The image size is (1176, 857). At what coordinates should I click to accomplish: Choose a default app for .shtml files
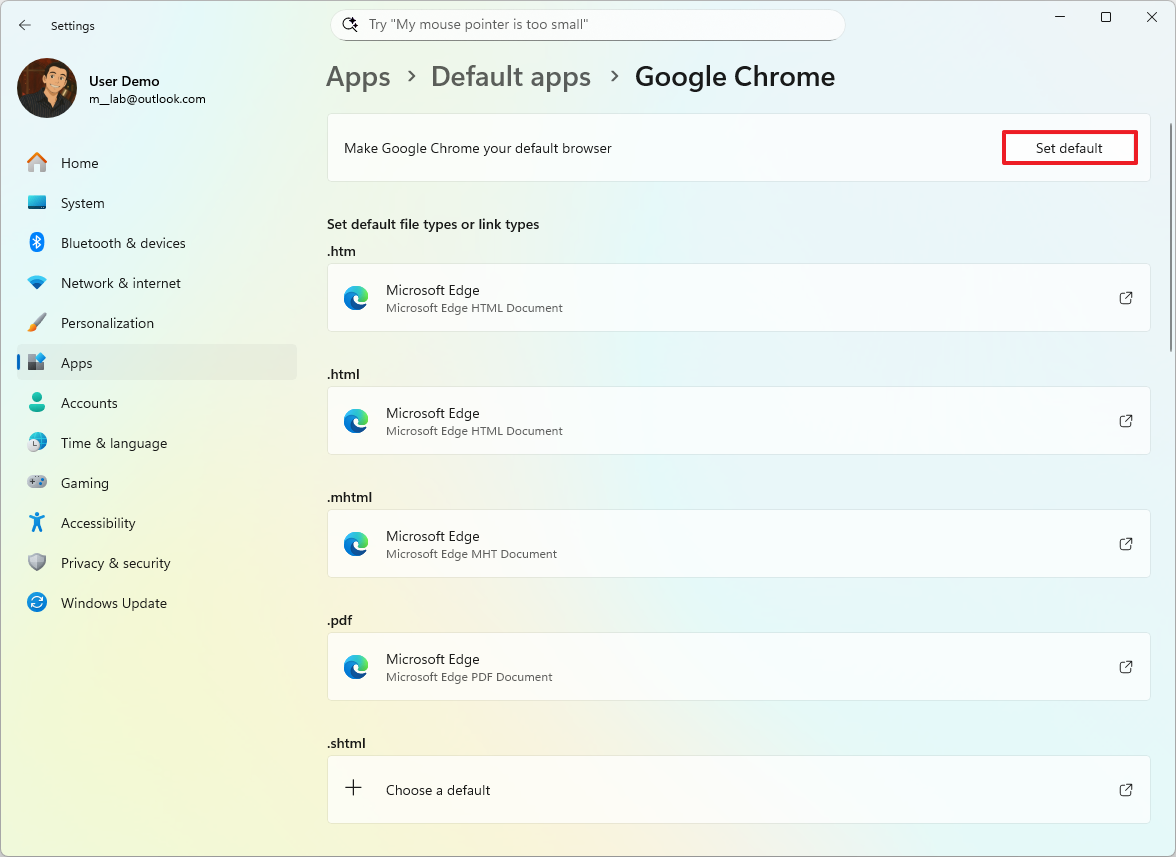(x=438, y=789)
